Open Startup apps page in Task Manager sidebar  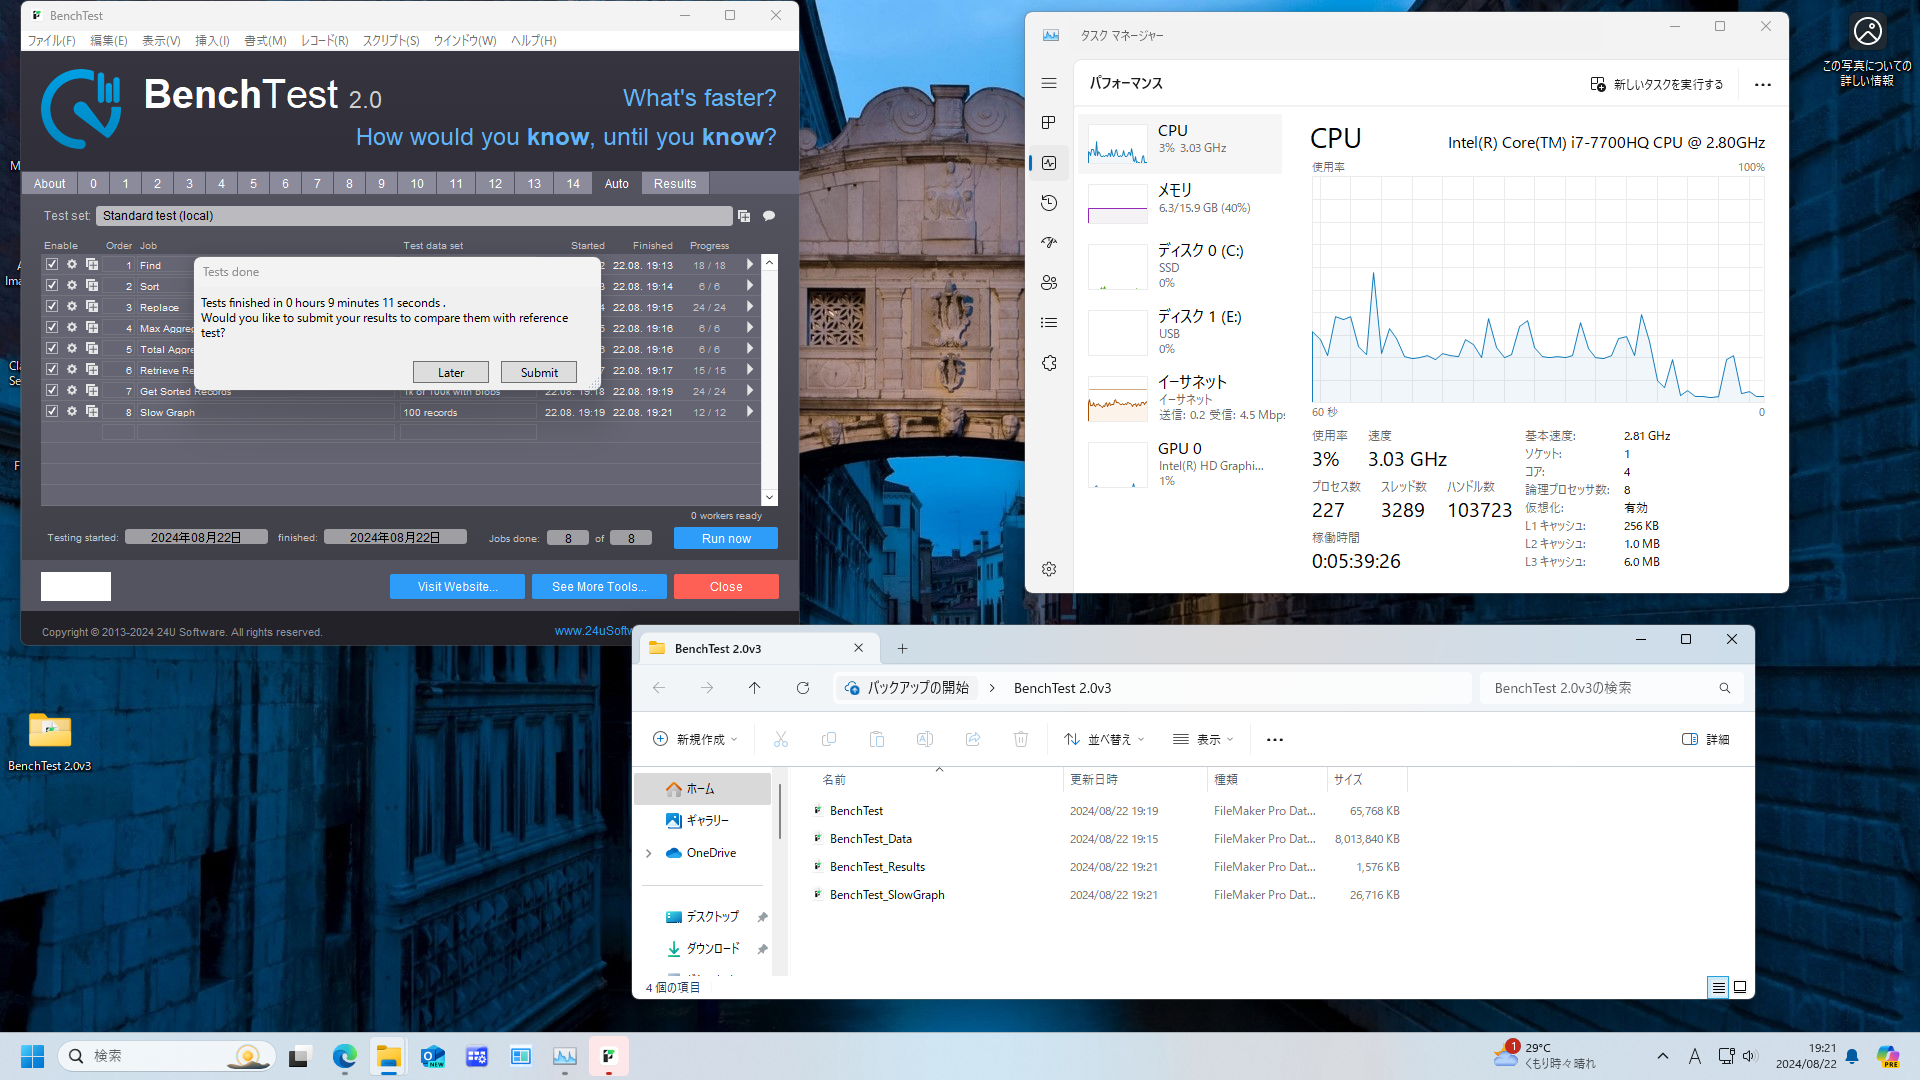pyautogui.click(x=1049, y=243)
